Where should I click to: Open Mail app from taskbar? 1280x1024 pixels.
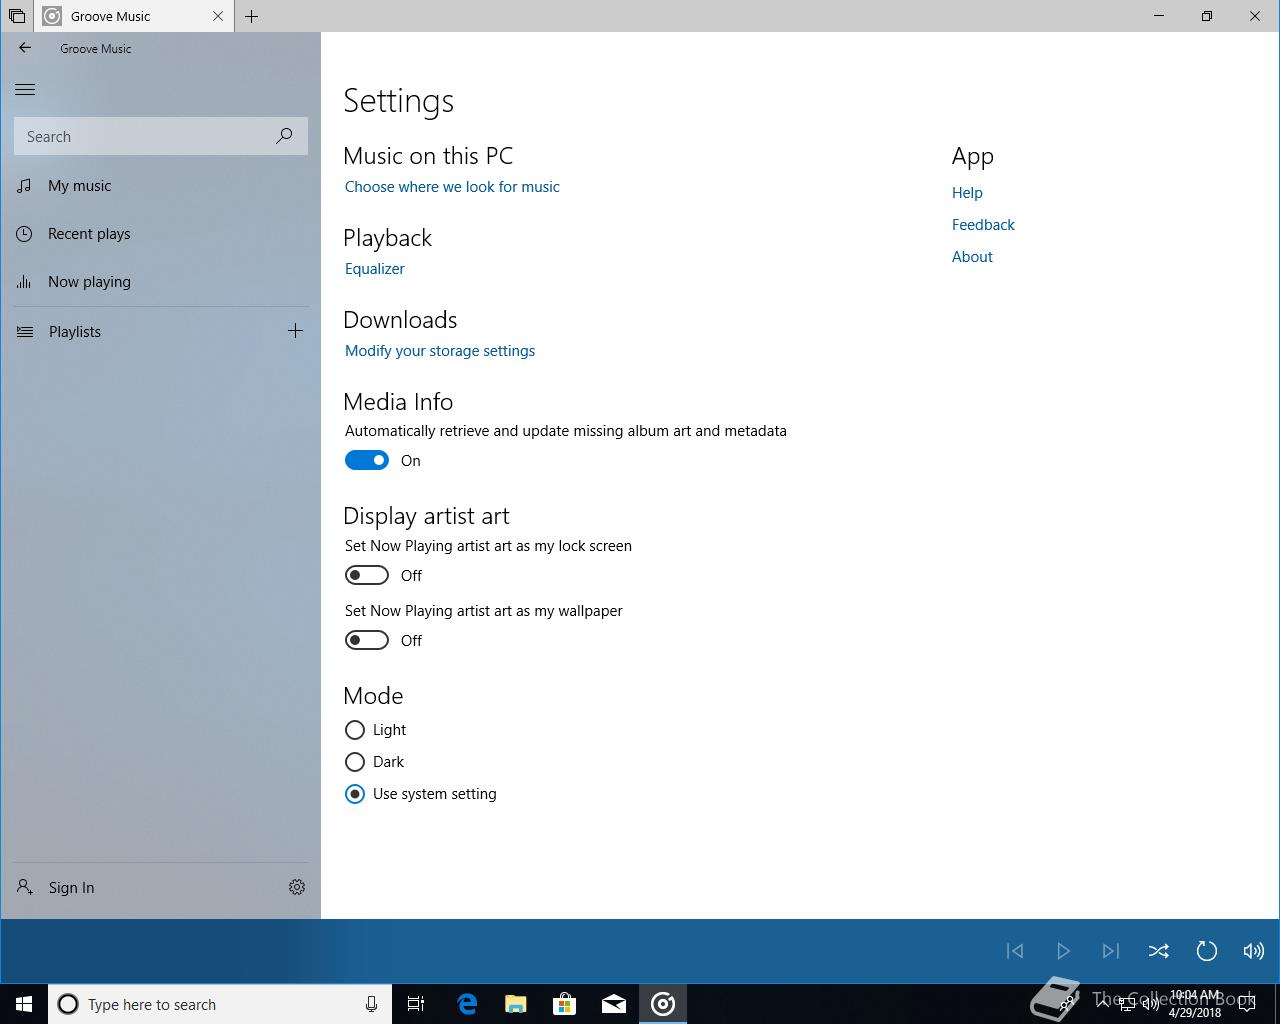point(614,1004)
